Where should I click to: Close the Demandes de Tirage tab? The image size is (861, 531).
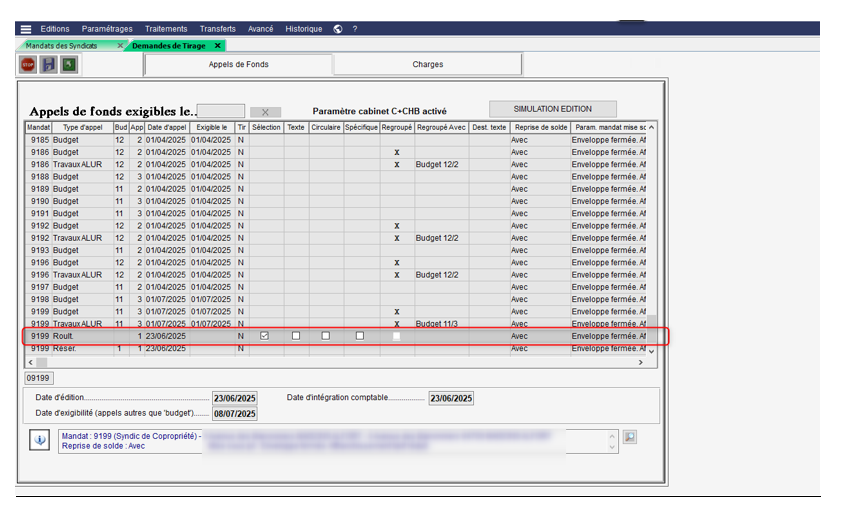pyautogui.click(x=218, y=46)
